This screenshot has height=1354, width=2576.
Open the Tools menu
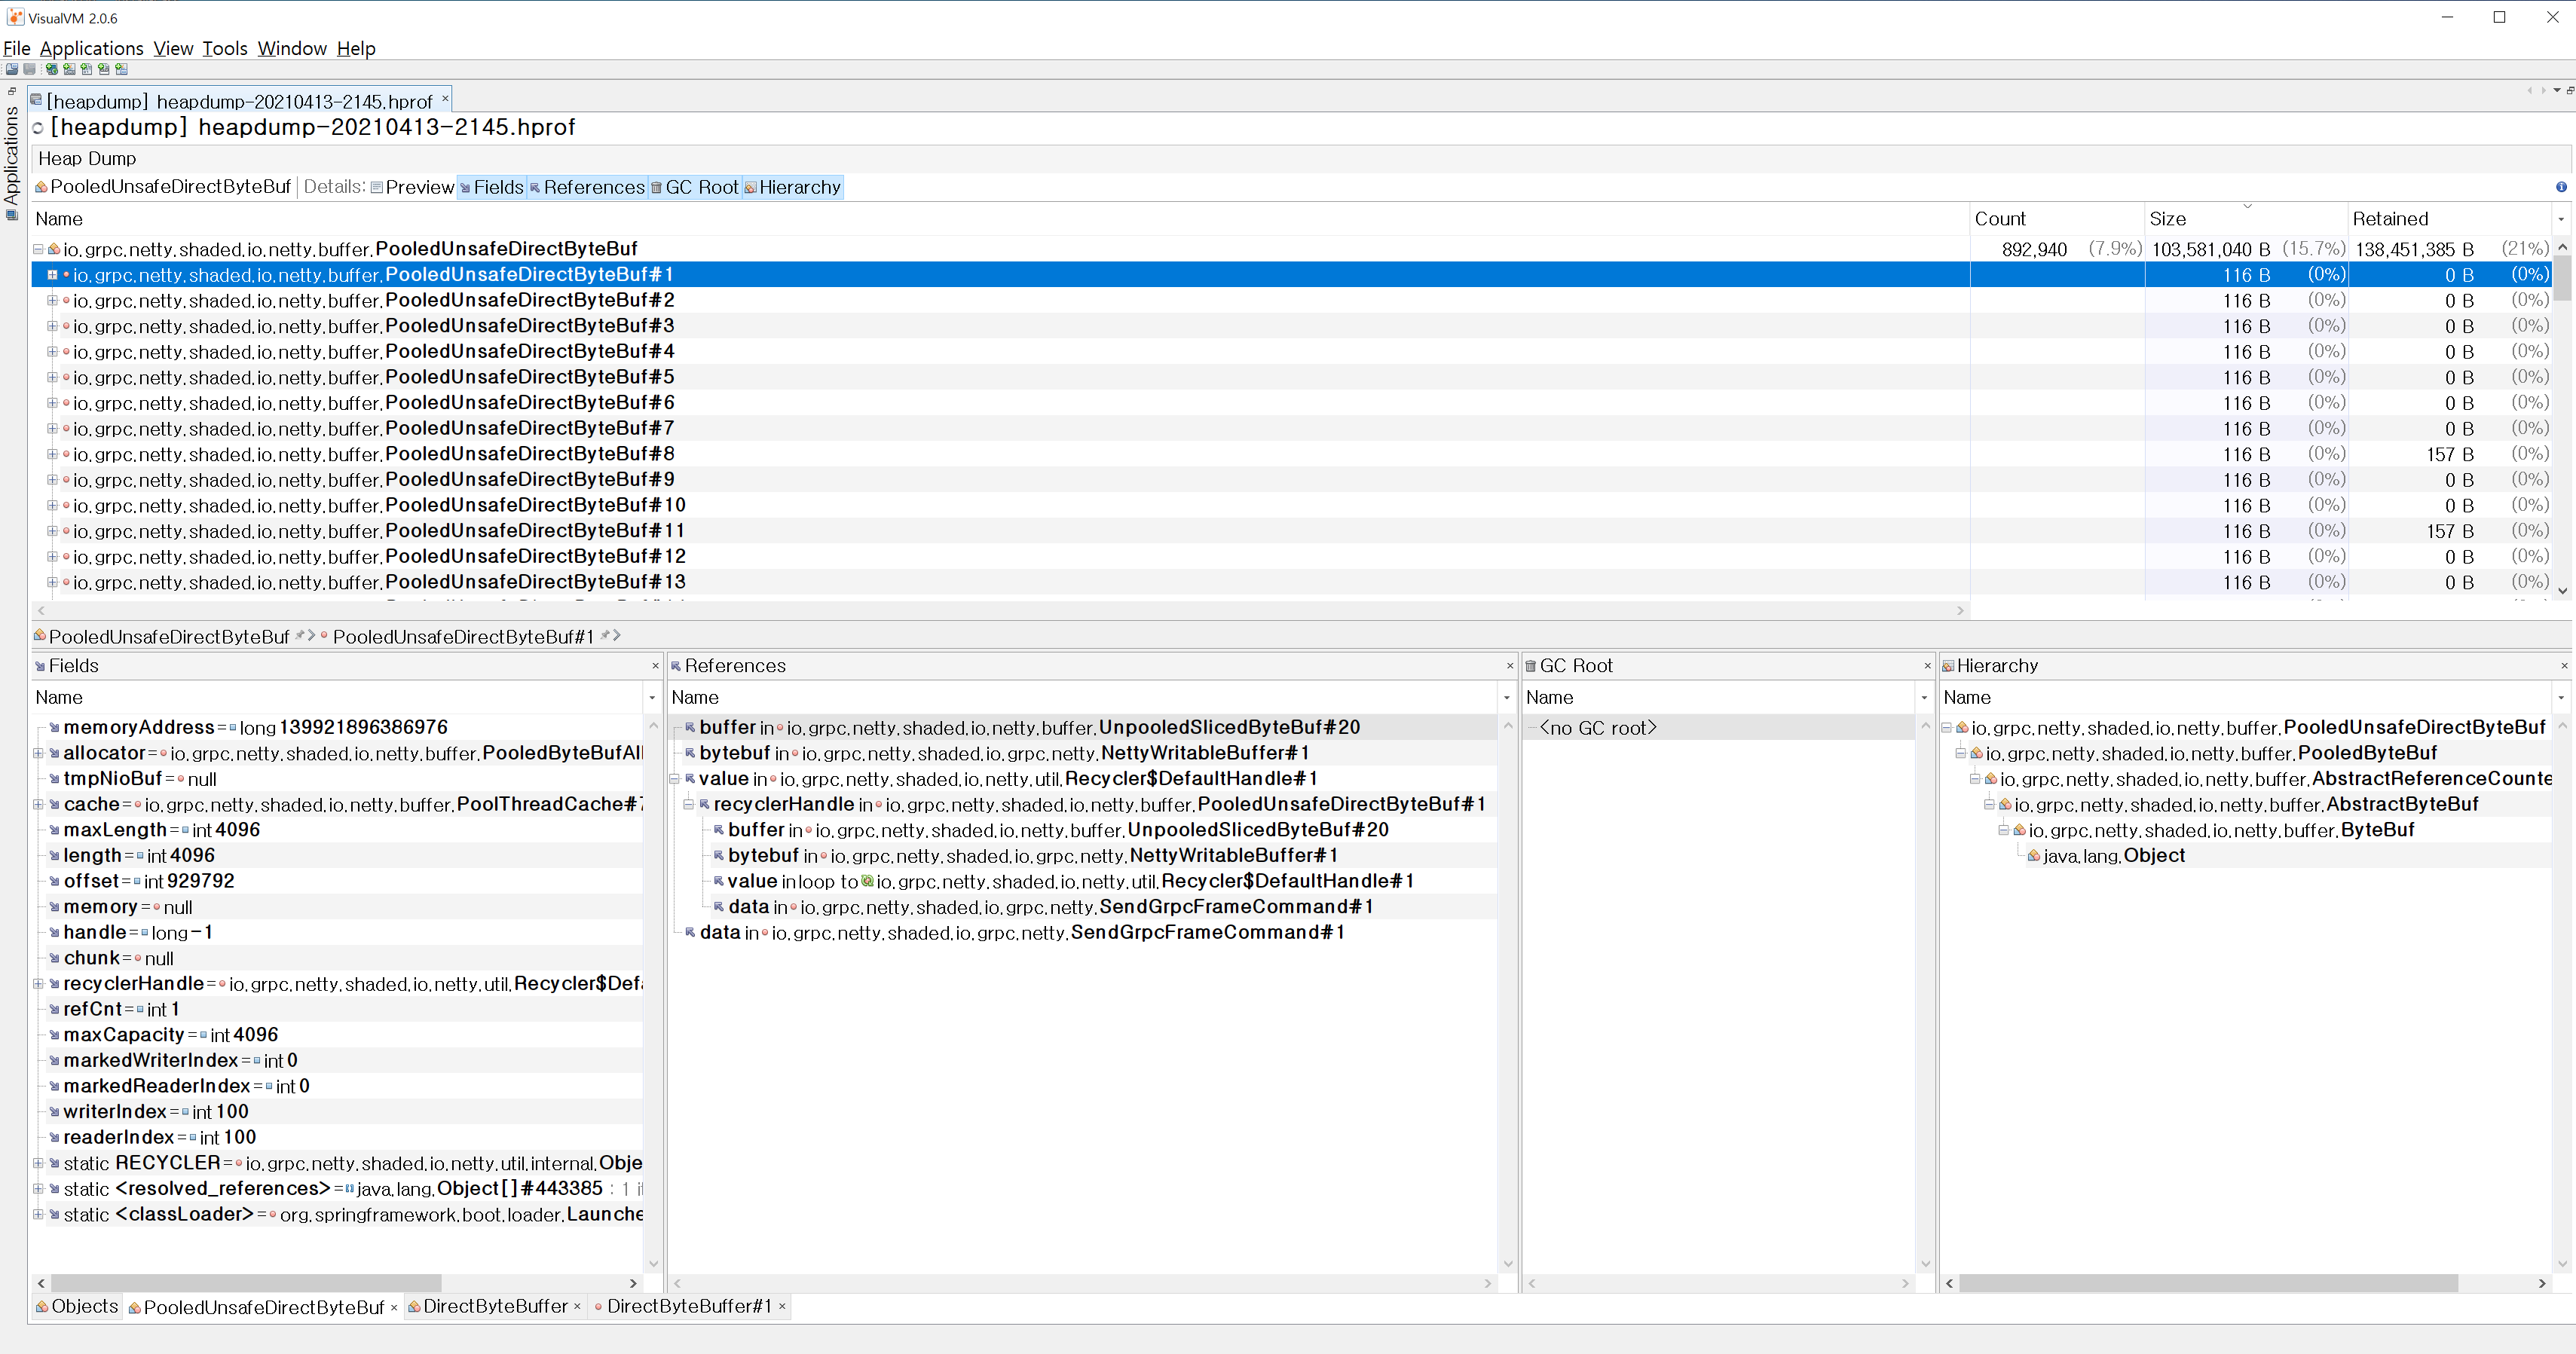click(224, 48)
